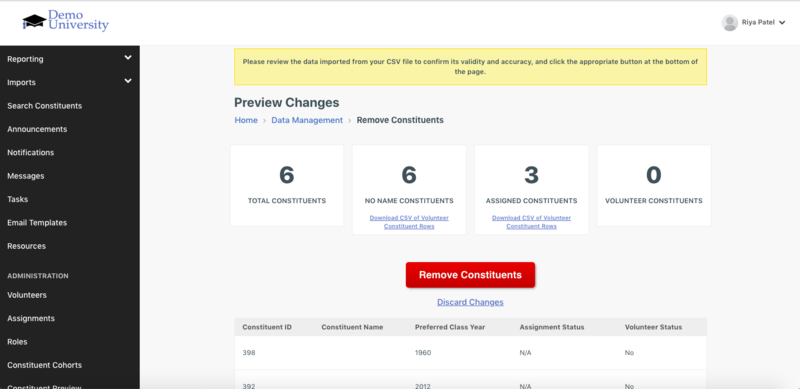Open the Riya Patel user dropdown arrow

point(782,23)
